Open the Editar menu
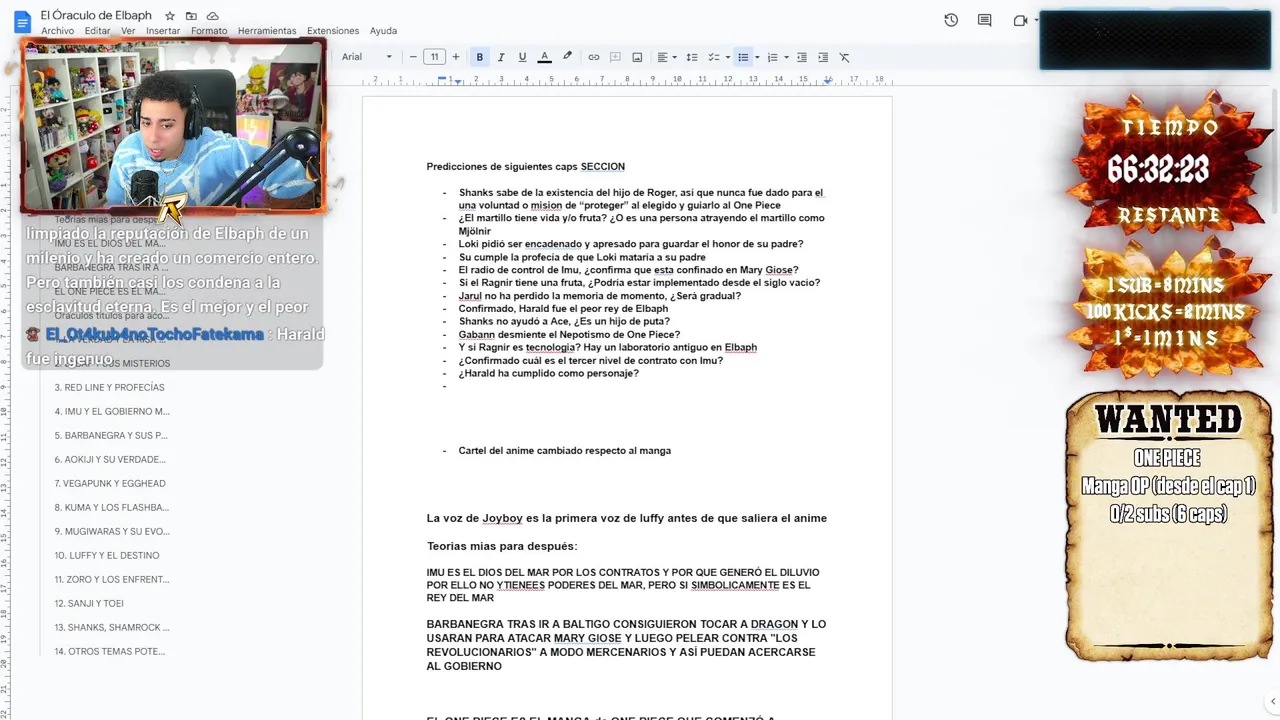Viewport: 1280px width, 720px height. [98, 31]
